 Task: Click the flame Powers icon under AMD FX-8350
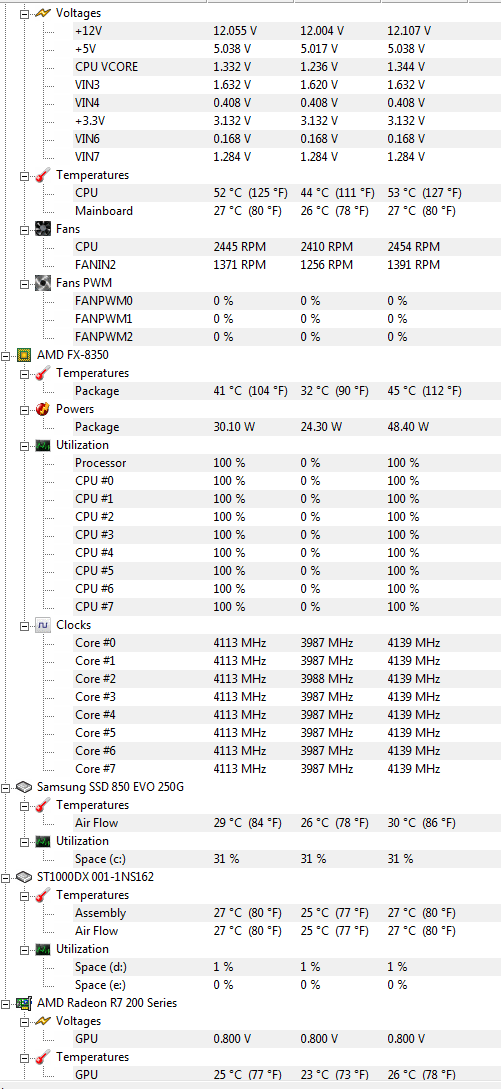coord(43,409)
